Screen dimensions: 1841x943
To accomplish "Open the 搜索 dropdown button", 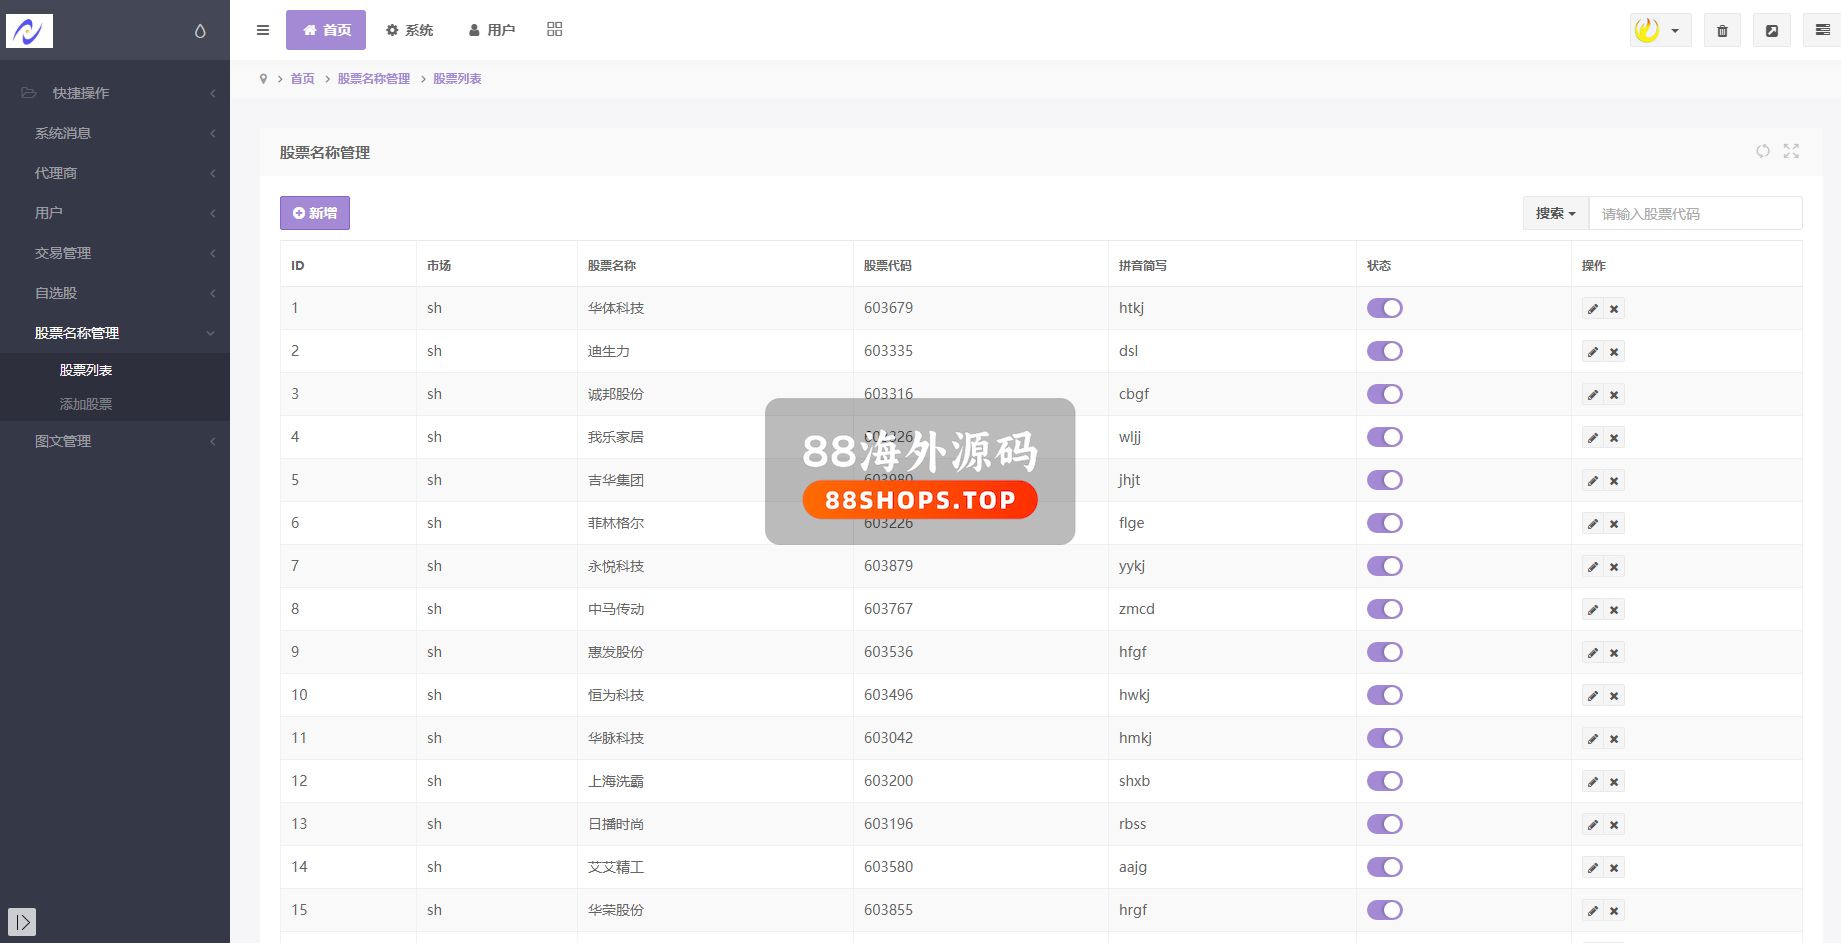I will (x=1555, y=213).
